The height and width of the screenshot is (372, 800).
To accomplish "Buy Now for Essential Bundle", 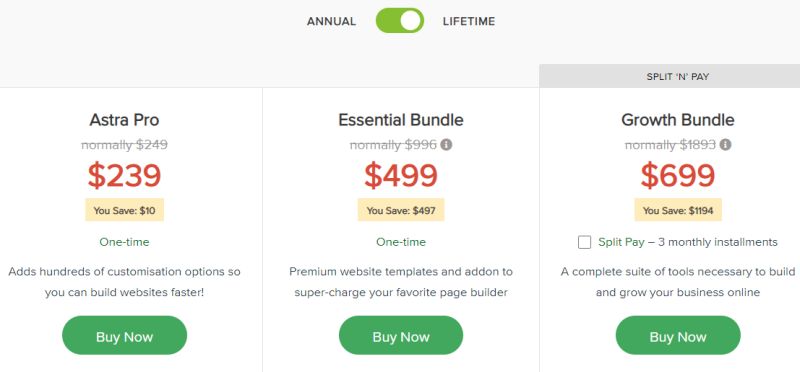I will click(401, 335).
